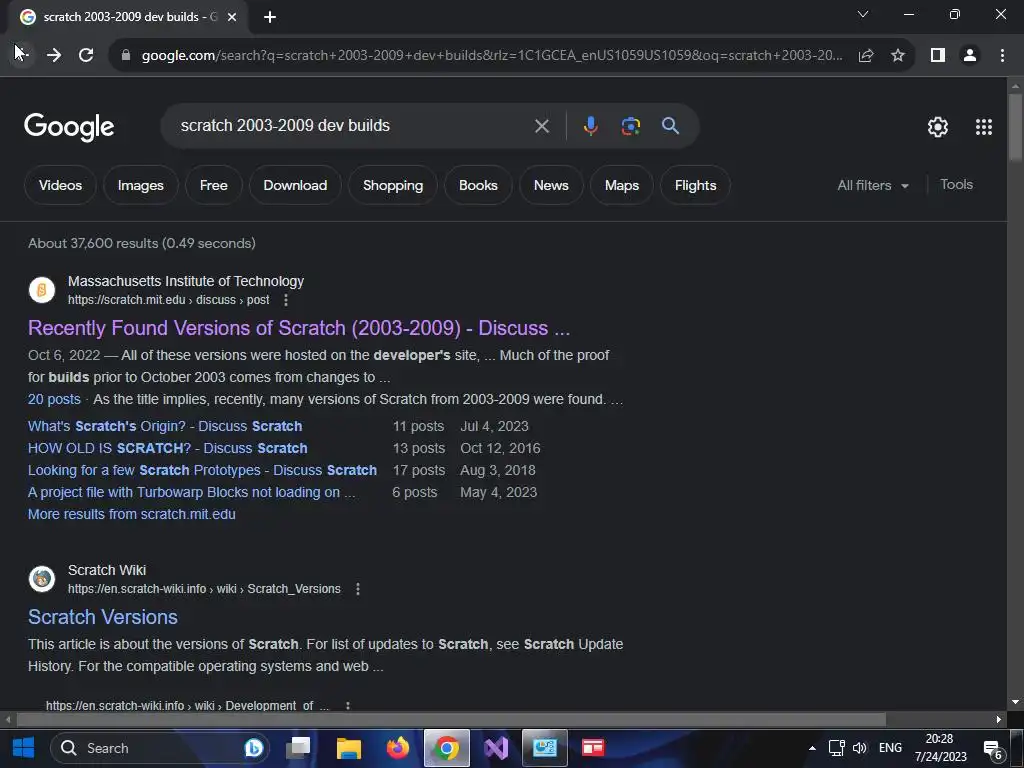This screenshot has height=768, width=1024.
Task: Open the Chrome side panel icon
Action: pyautogui.click(x=938, y=56)
